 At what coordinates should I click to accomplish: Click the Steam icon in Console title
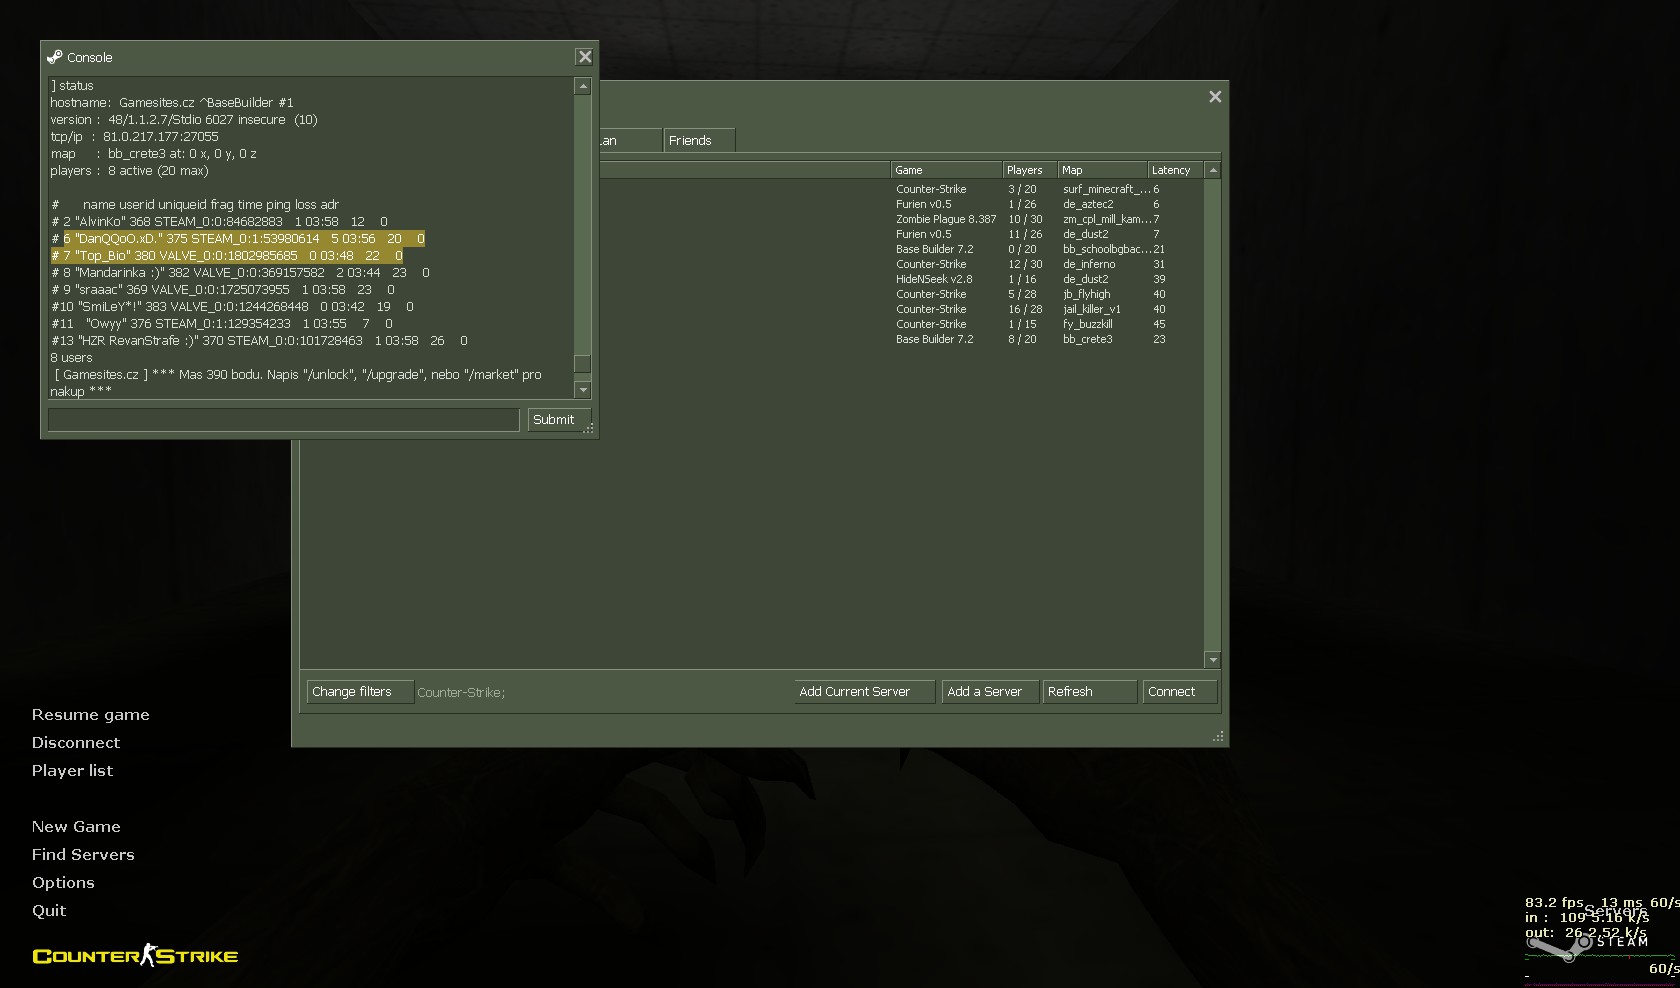[x=55, y=57]
